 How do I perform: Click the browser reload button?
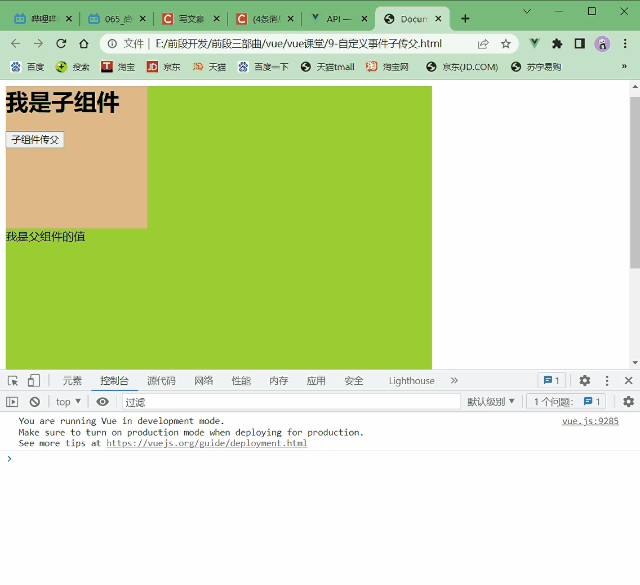point(61,44)
